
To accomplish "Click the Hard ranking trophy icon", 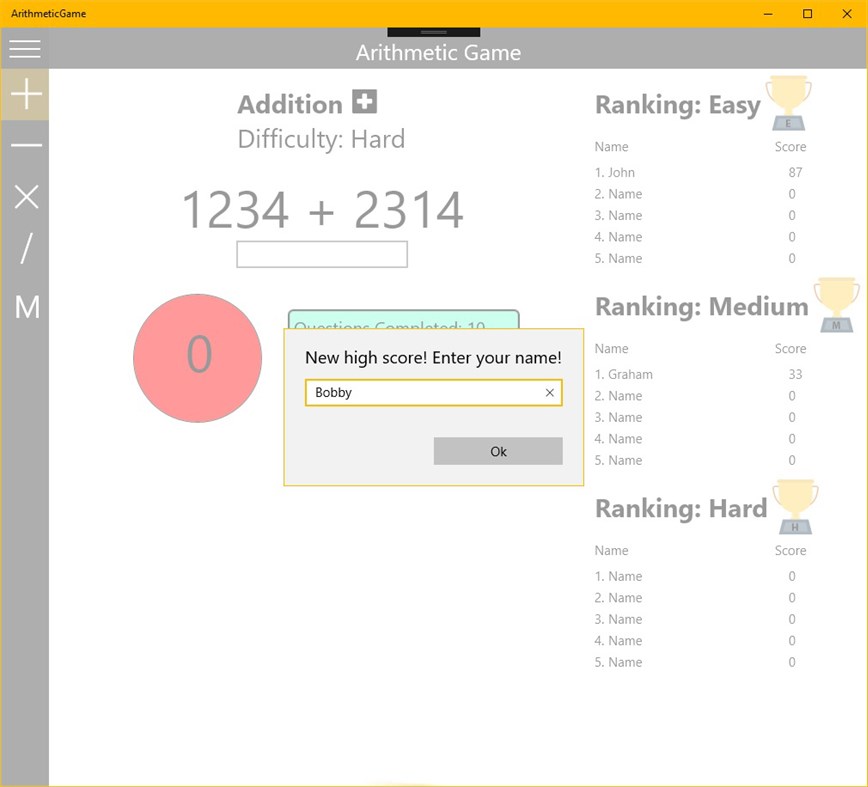I will [x=795, y=507].
